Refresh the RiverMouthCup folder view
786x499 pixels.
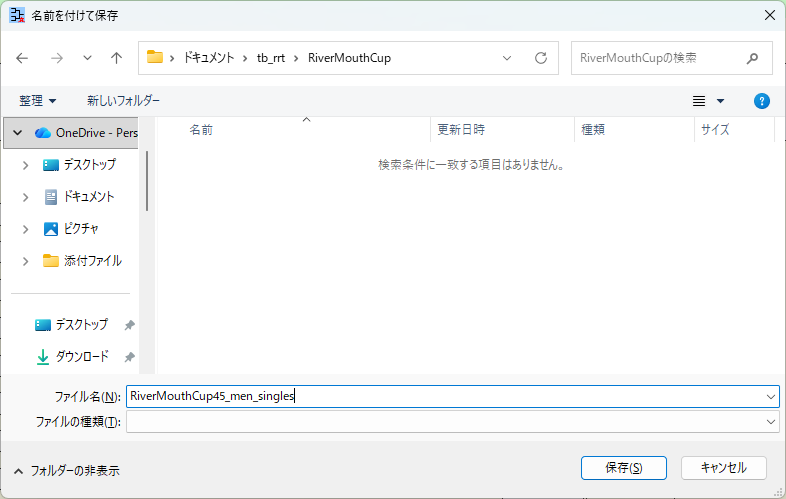tap(540, 58)
